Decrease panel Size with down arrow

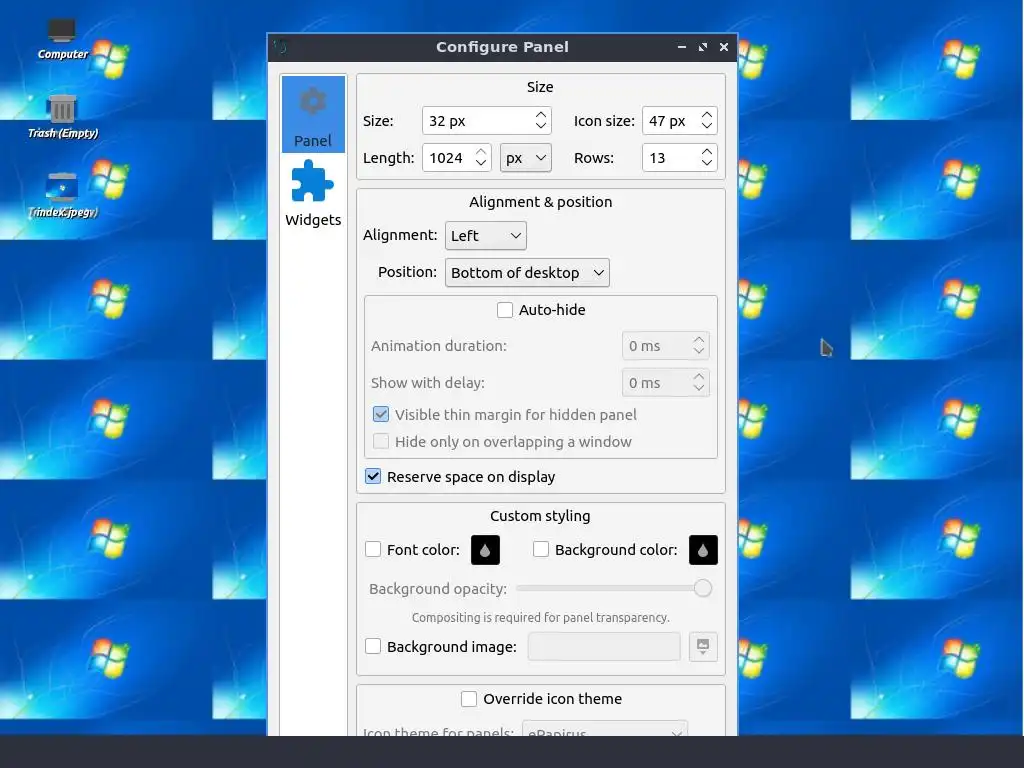click(541, 126)
